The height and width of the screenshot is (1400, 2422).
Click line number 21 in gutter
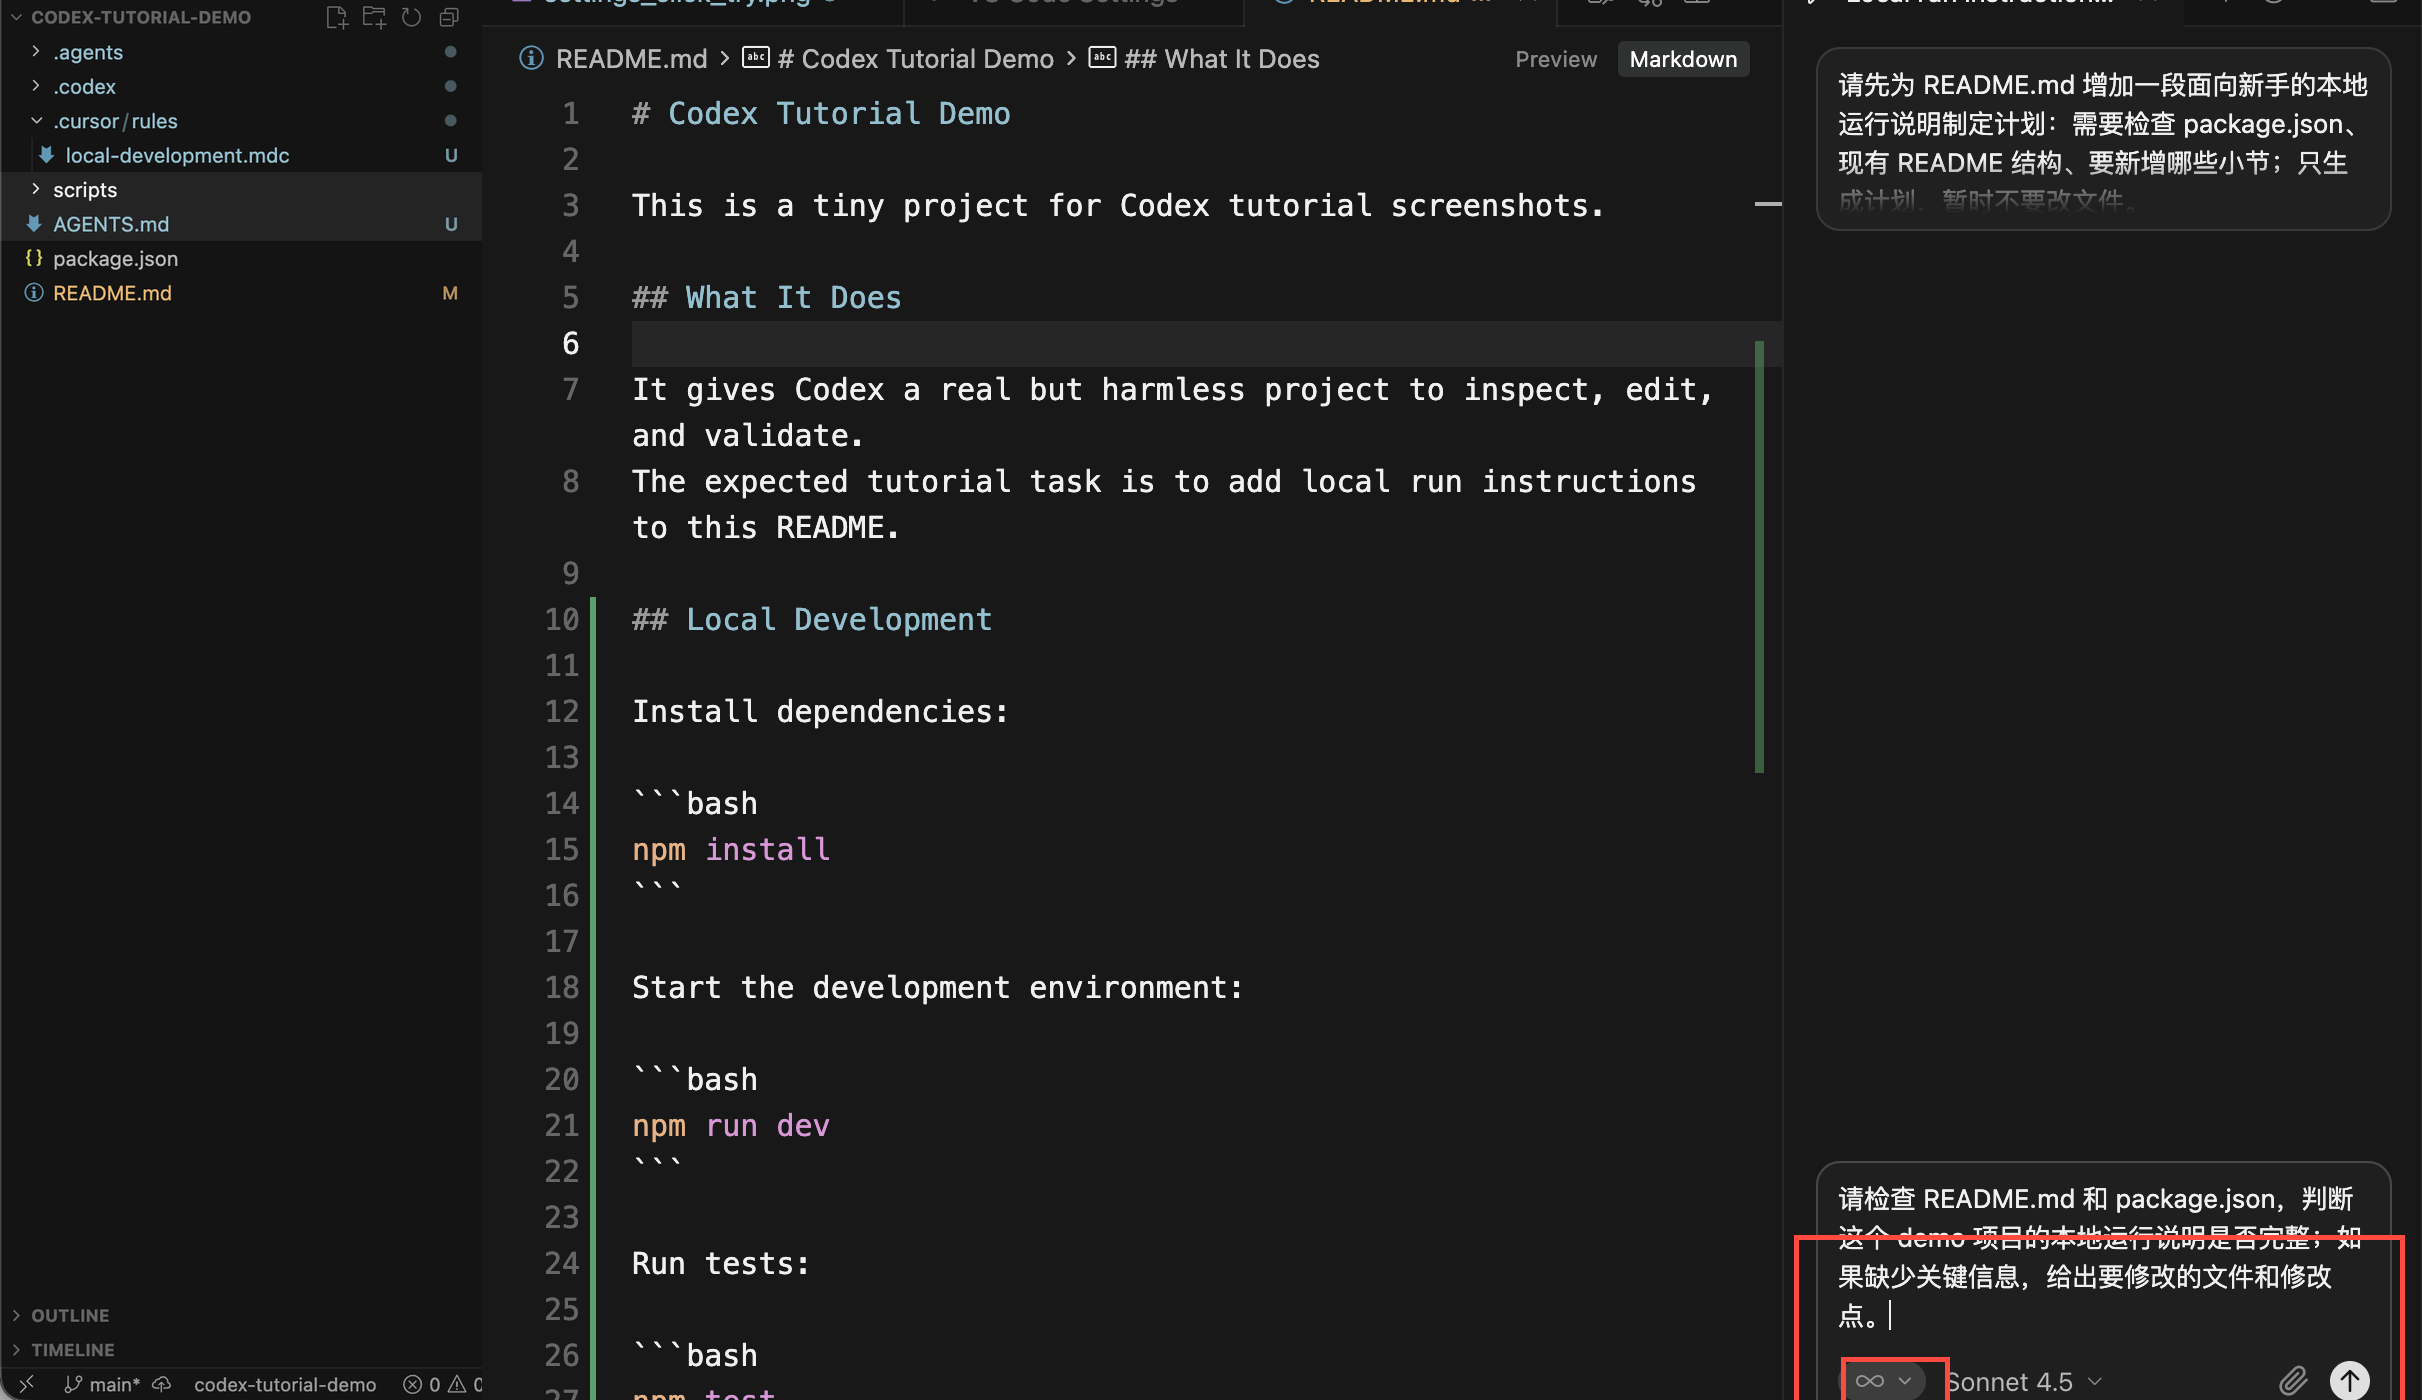[x=562, y=1126]
